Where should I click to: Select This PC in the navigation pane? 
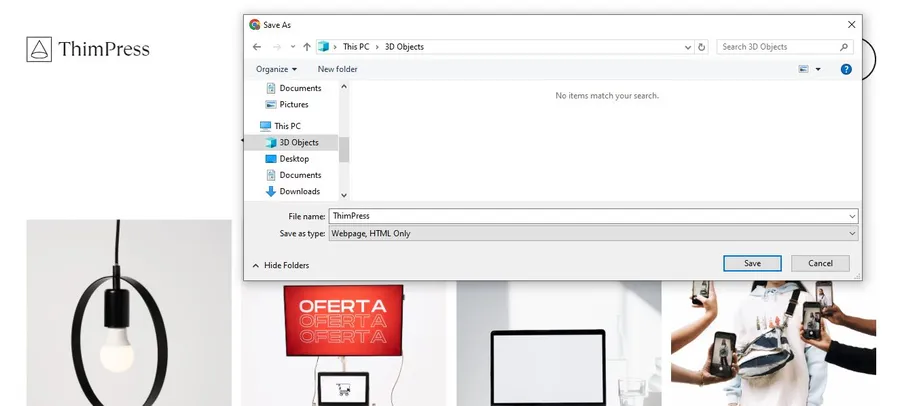(x=280, y=126)
